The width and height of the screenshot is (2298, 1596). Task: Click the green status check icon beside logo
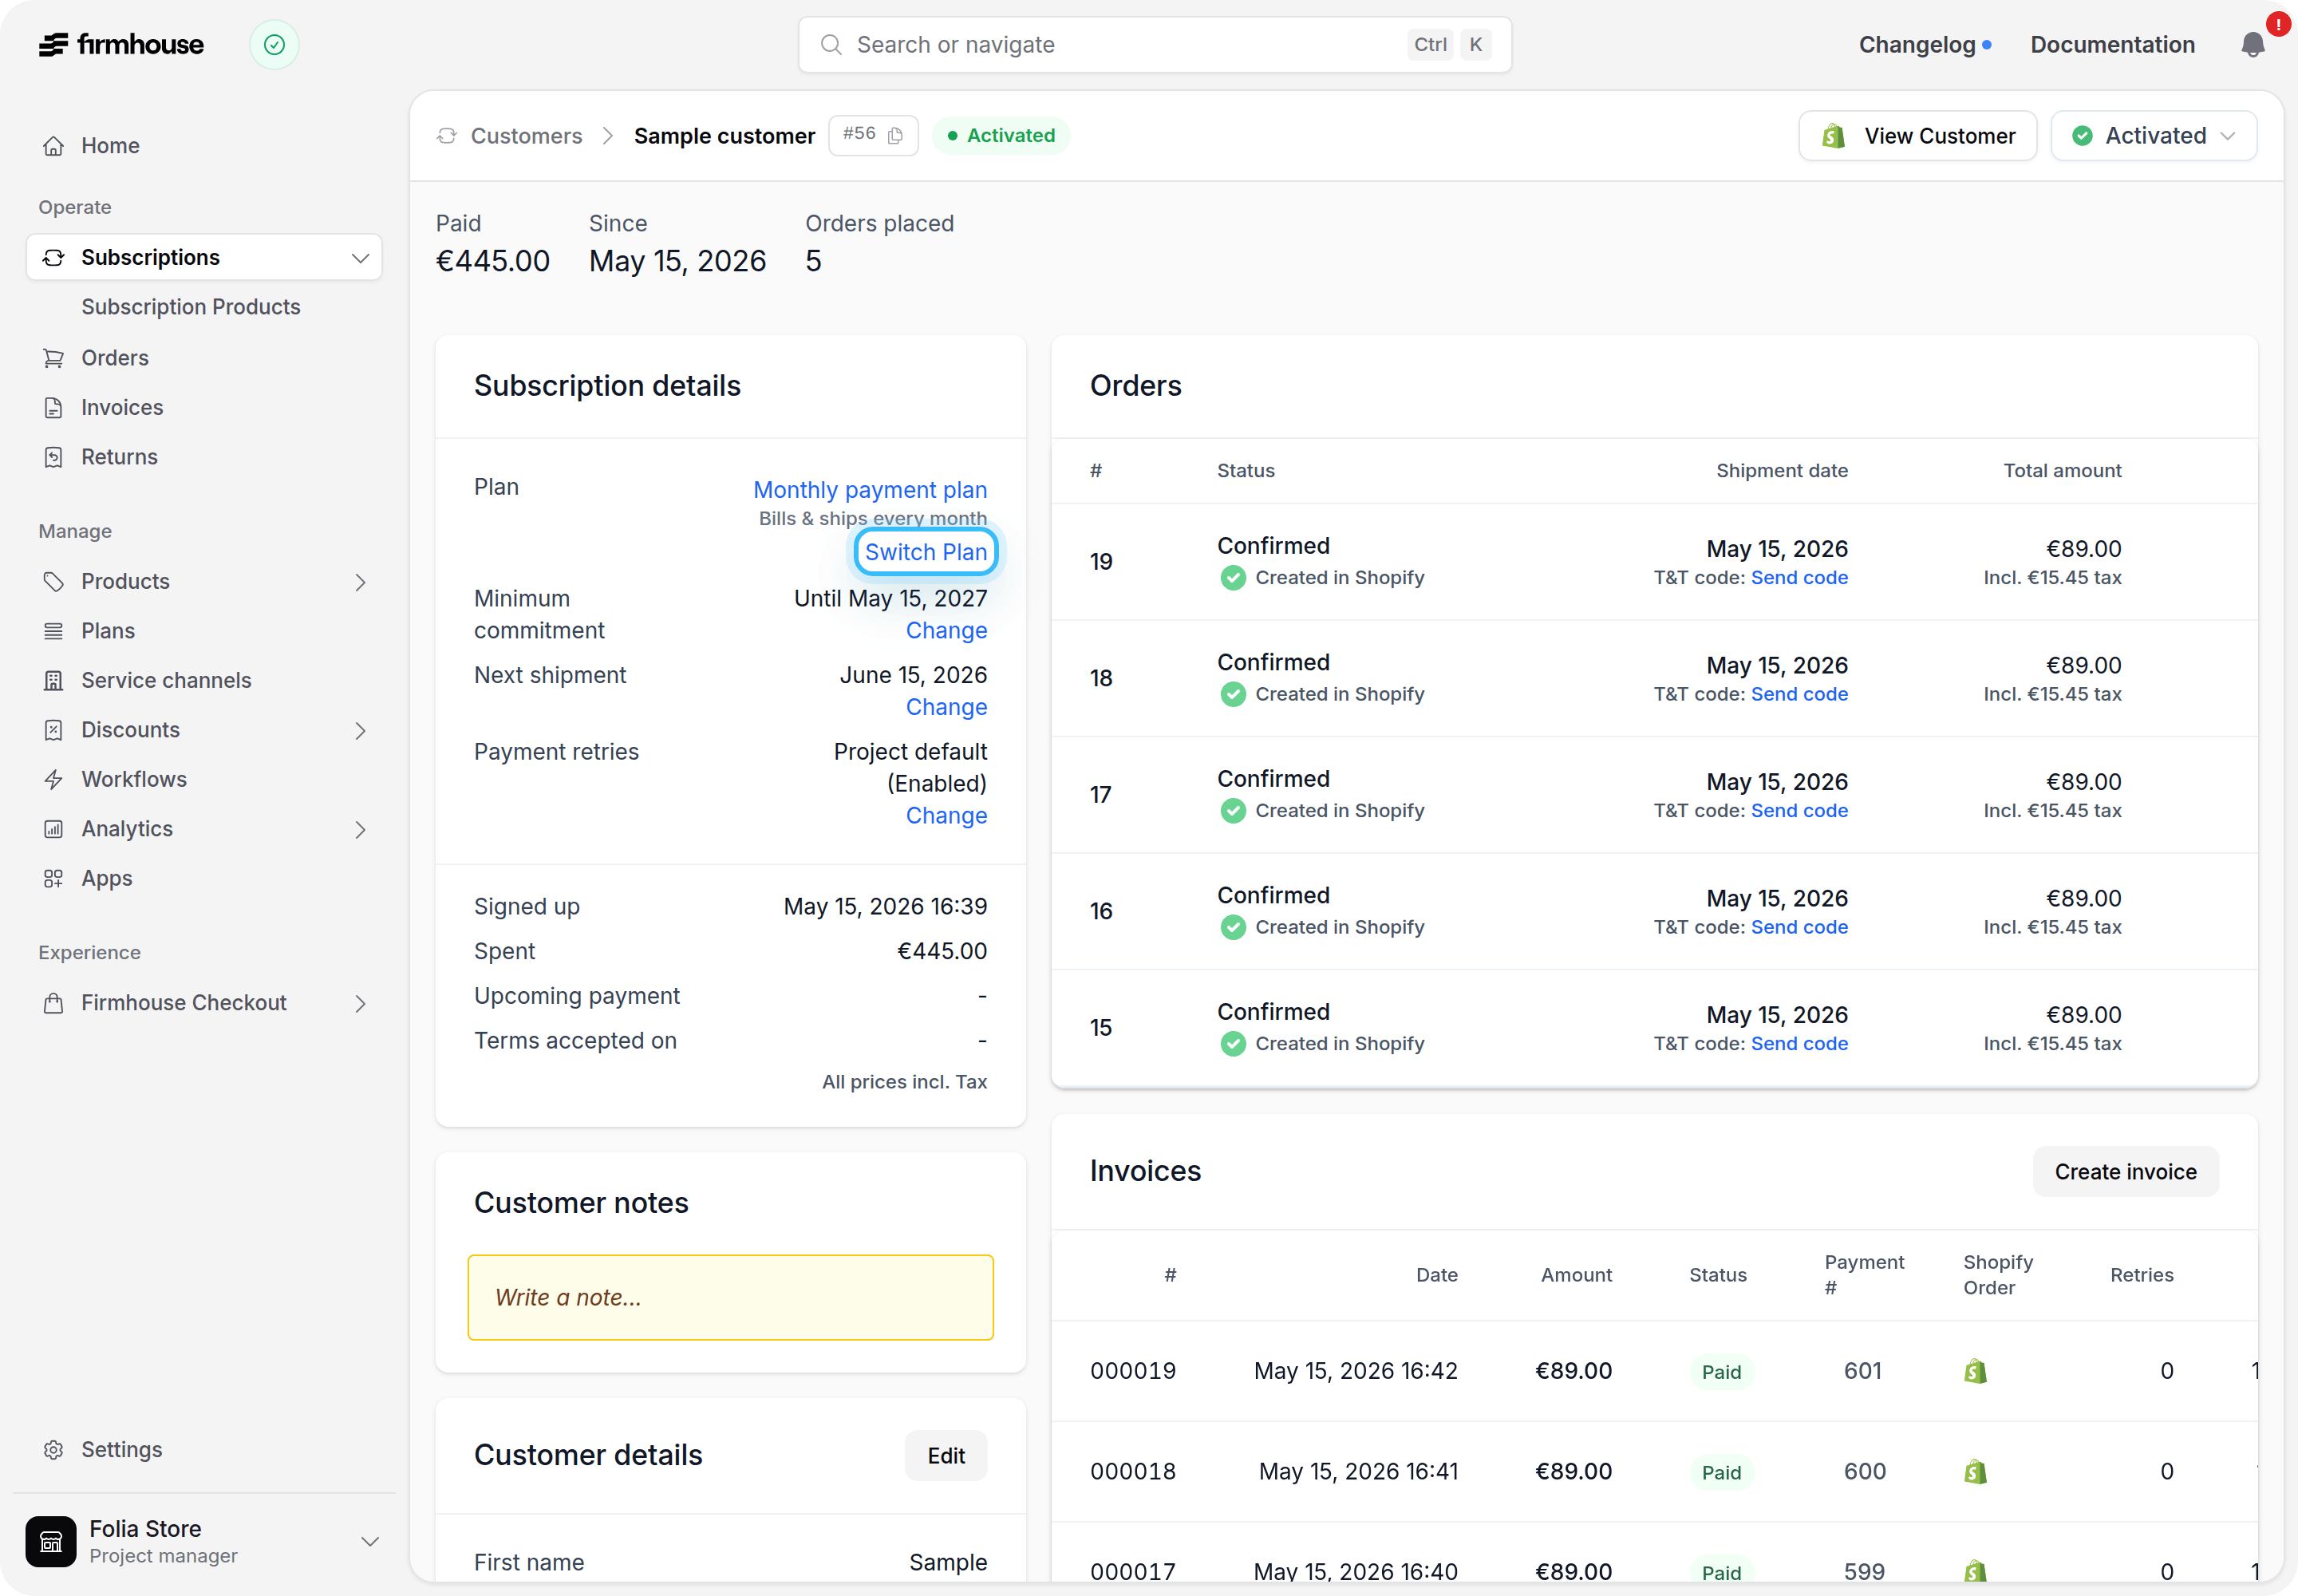coord(274,45)
